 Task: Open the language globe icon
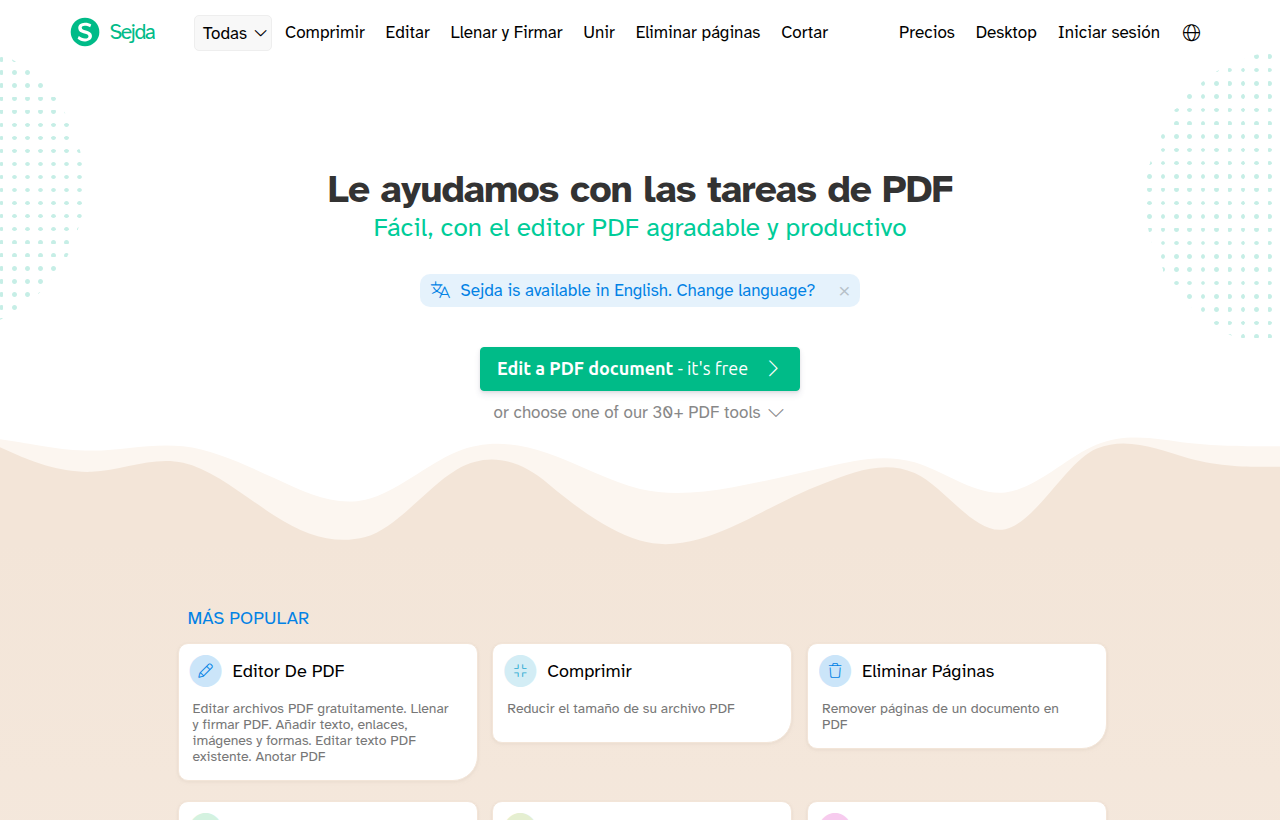1191,33
